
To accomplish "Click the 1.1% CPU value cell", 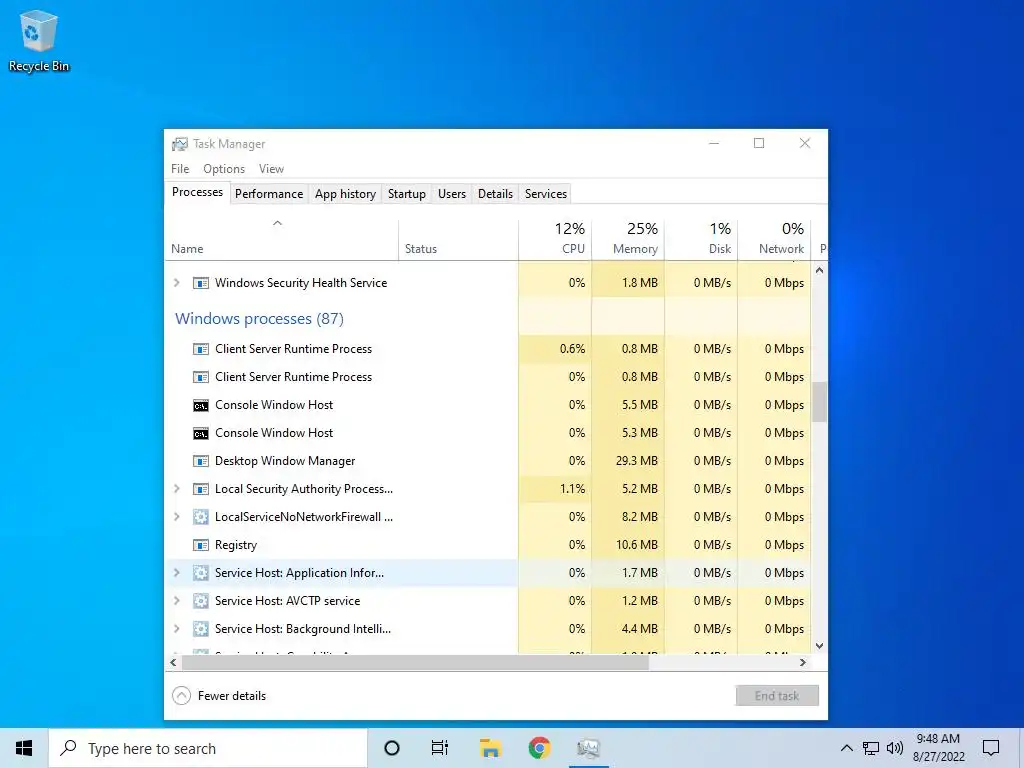I will pos(555,488).
